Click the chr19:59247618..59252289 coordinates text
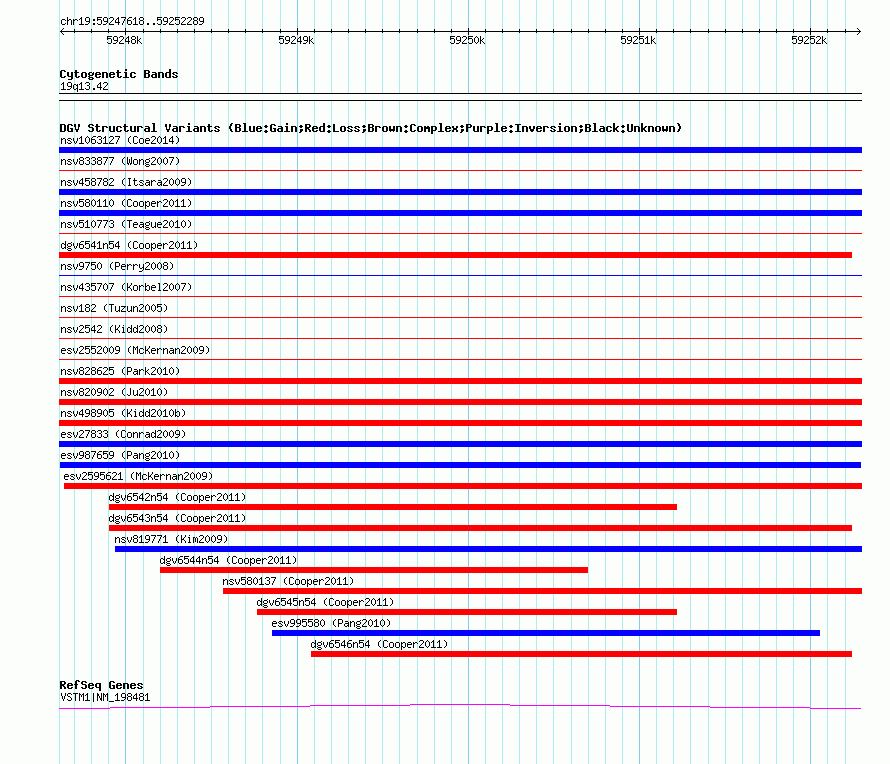890x764 pixels. (x=132, y=22)
